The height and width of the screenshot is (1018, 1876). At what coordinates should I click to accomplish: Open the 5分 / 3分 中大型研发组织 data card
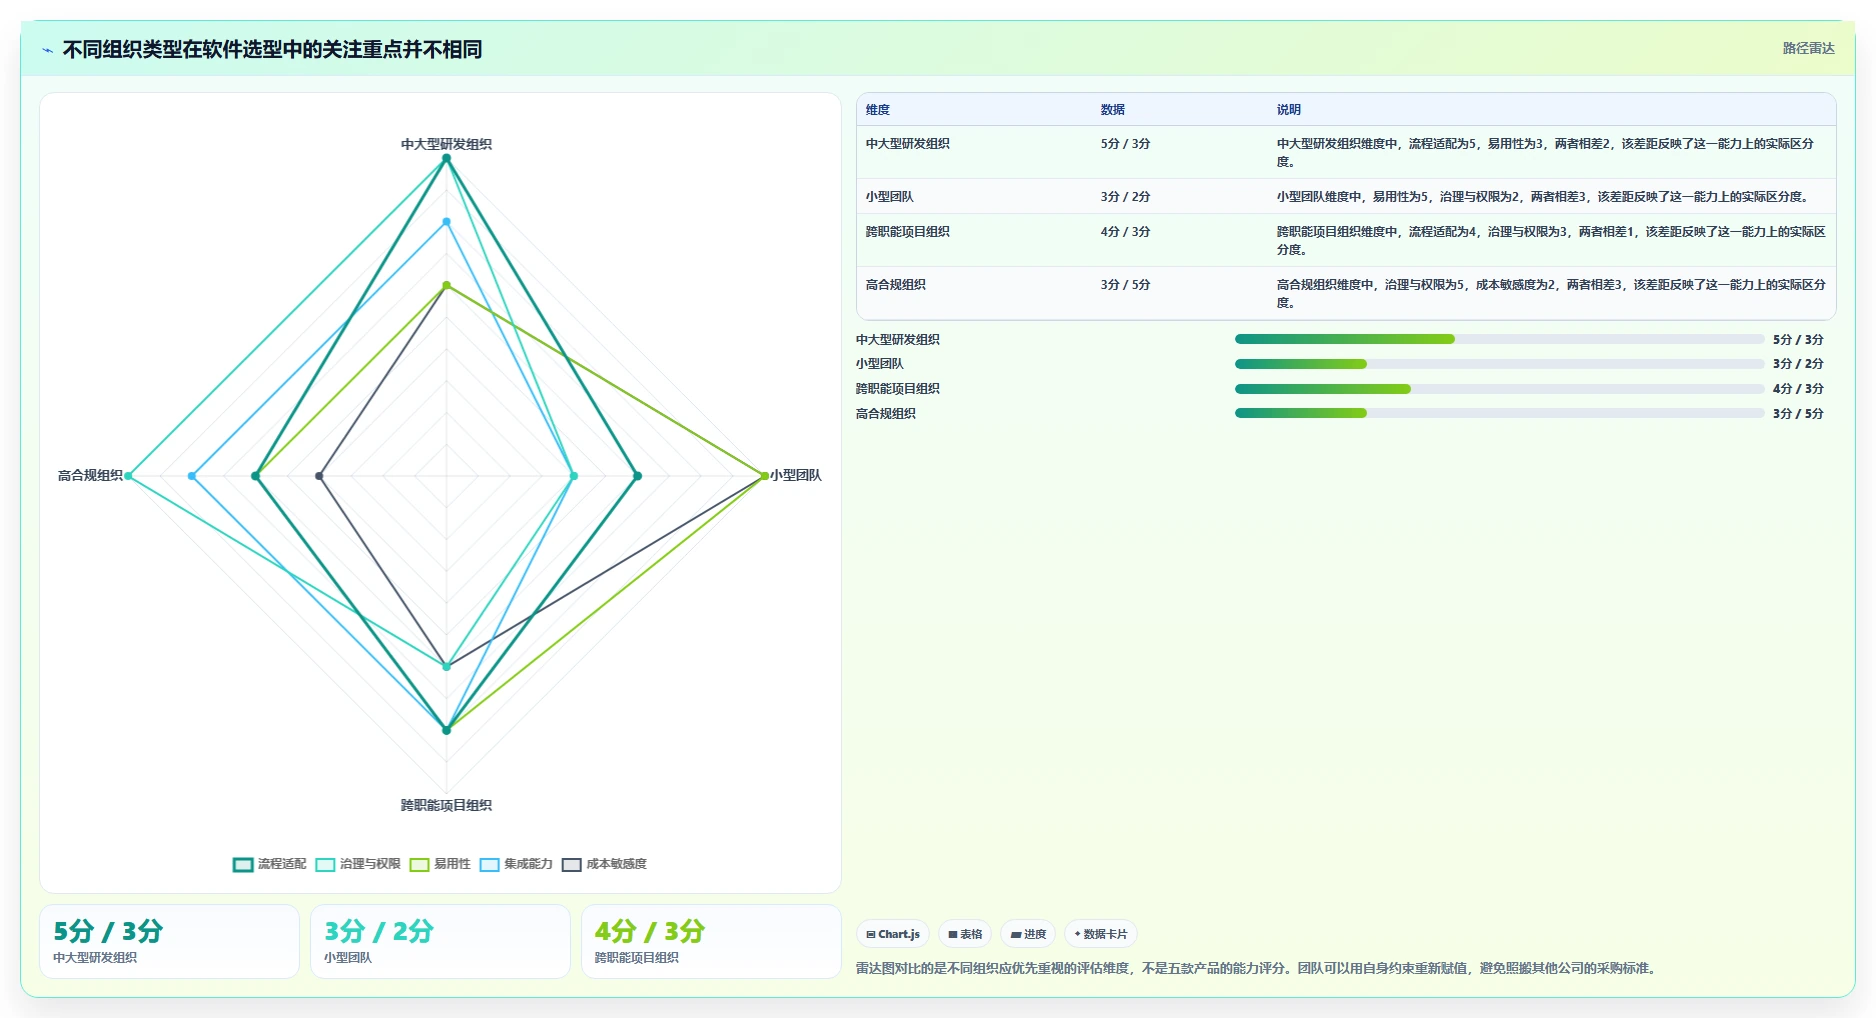coord(169,941)
